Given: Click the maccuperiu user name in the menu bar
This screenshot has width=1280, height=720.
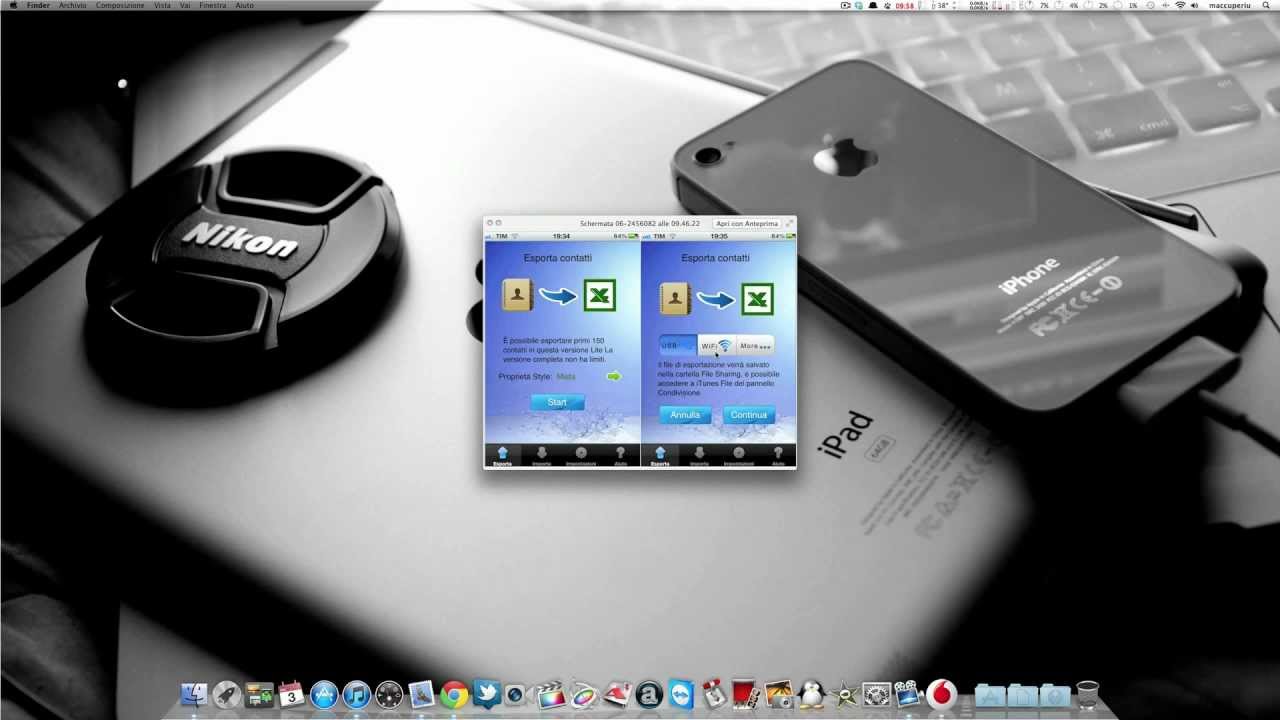Looking at the screenshot, I should (x=1230, y=6).
